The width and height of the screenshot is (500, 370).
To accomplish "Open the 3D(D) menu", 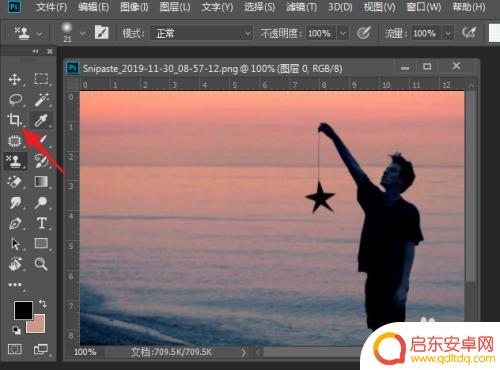I will (340, 7).
